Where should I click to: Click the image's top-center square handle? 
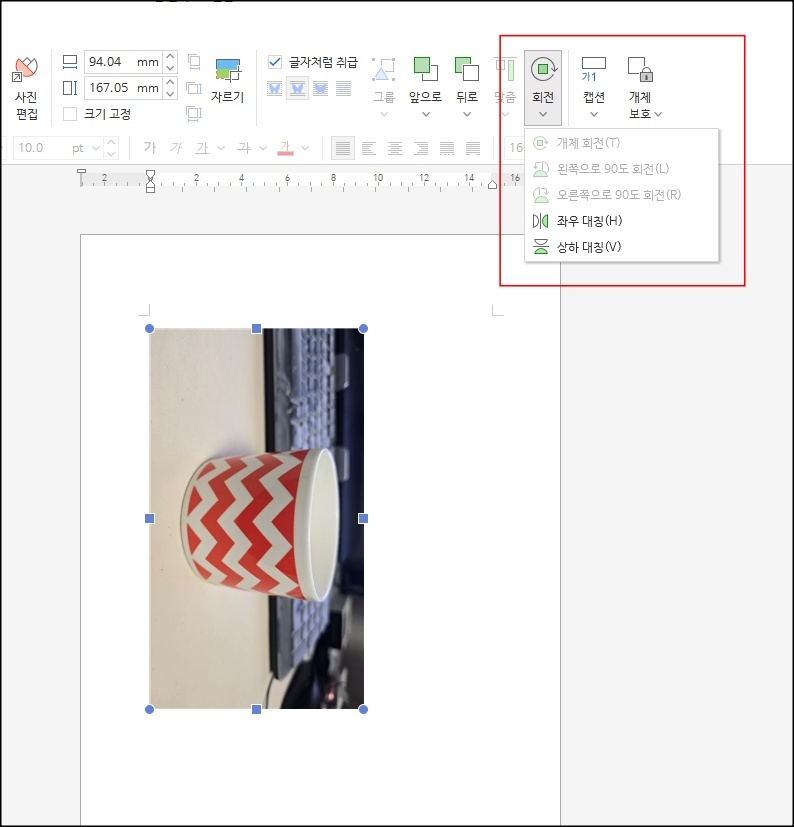256,329
